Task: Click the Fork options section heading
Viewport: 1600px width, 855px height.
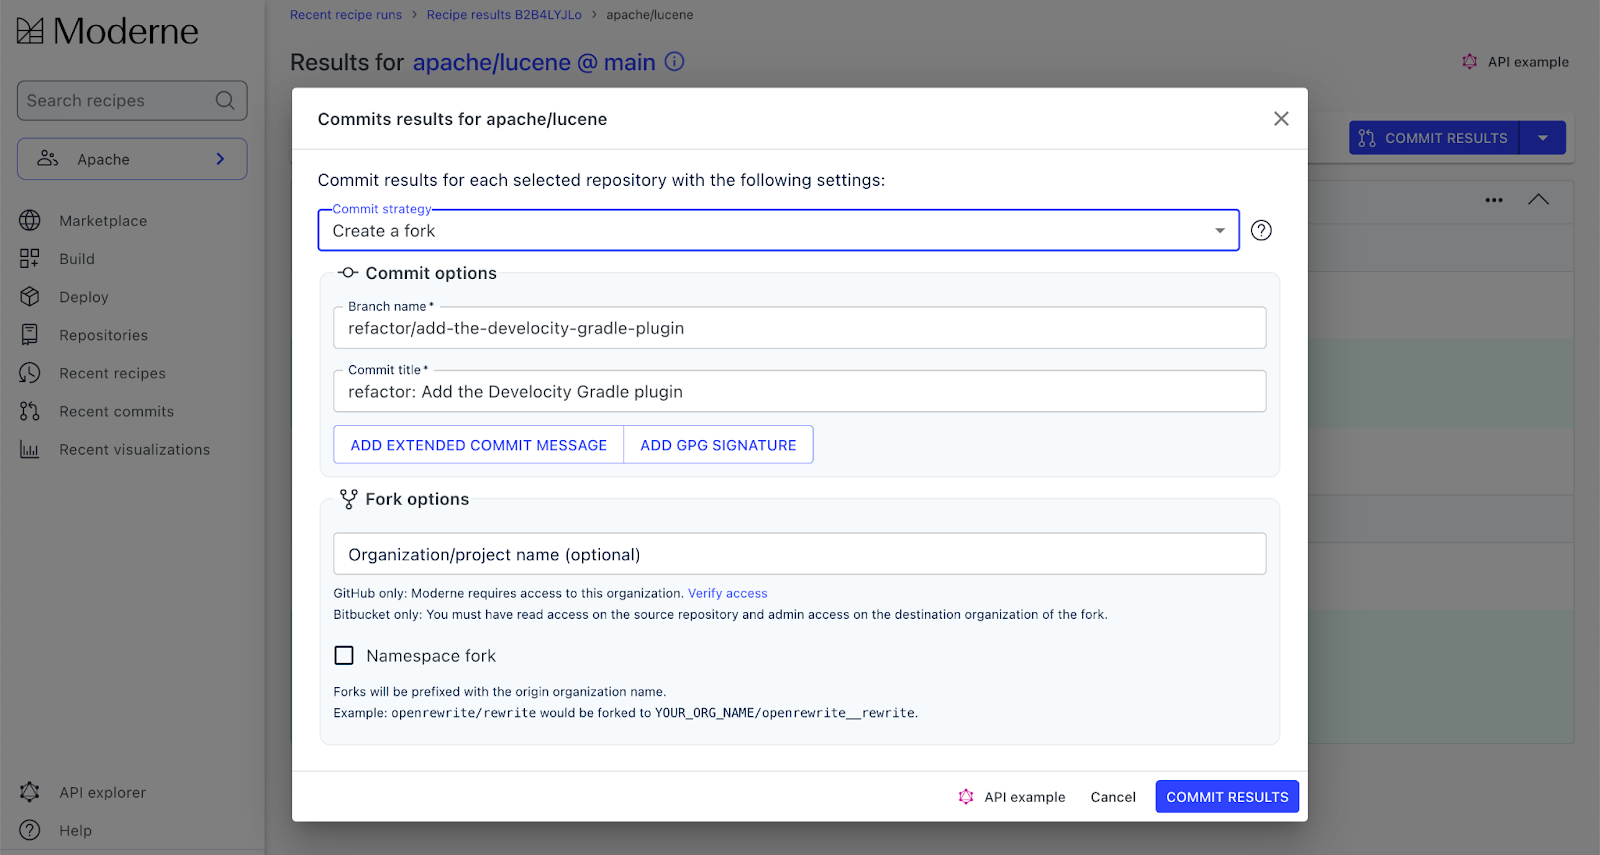Action: click(x=417, y=499)
